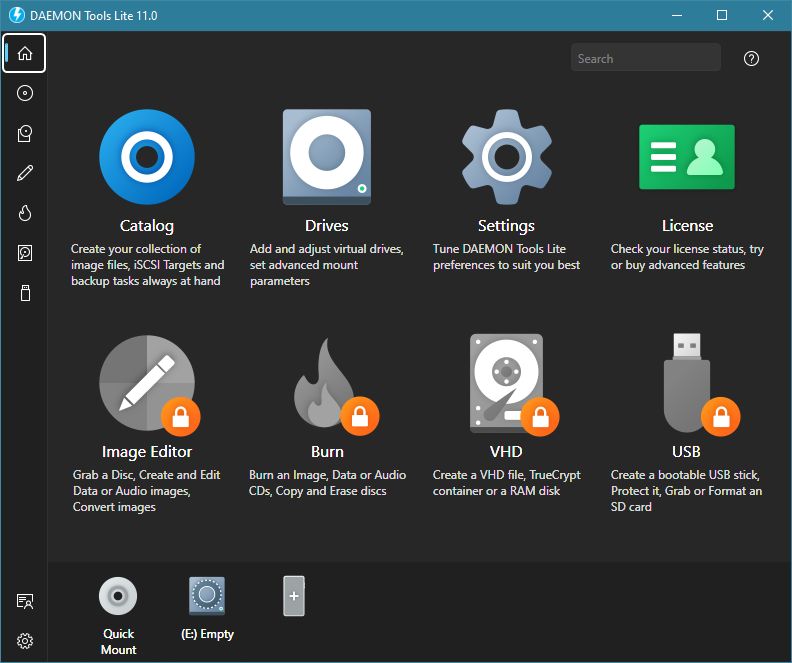Image resolution: width=792 pixels, height=663 pixels.
Task: Open the large Settings gear tile
Action: (507, 157)
